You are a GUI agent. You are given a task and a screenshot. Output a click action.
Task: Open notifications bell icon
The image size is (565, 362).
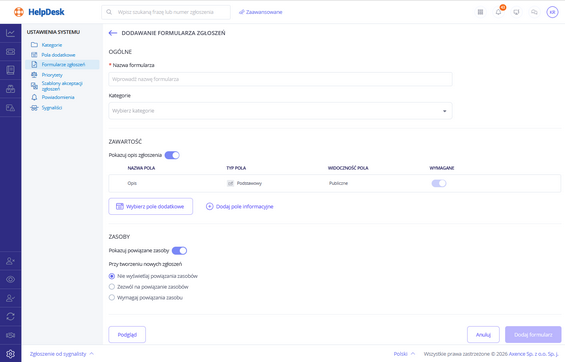[498, 12]
